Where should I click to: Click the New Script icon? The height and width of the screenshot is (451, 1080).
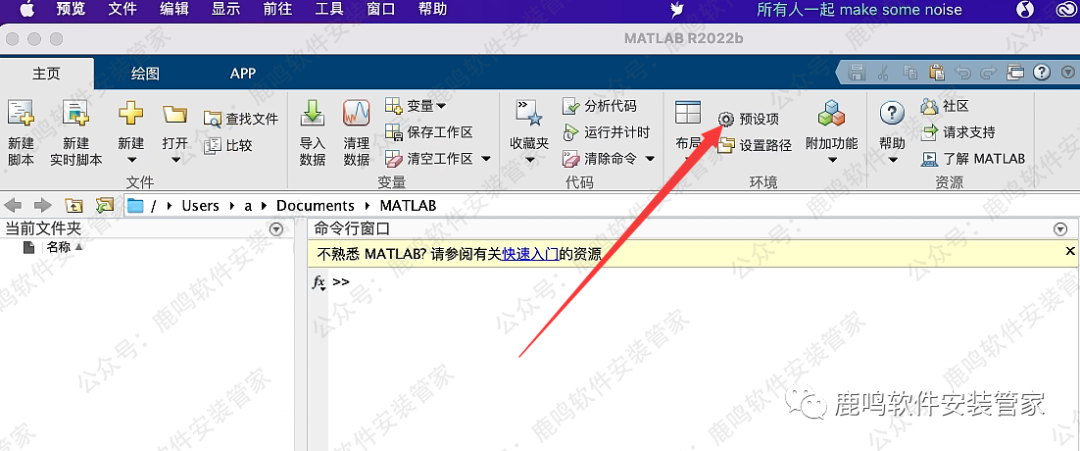pos(21,112)
